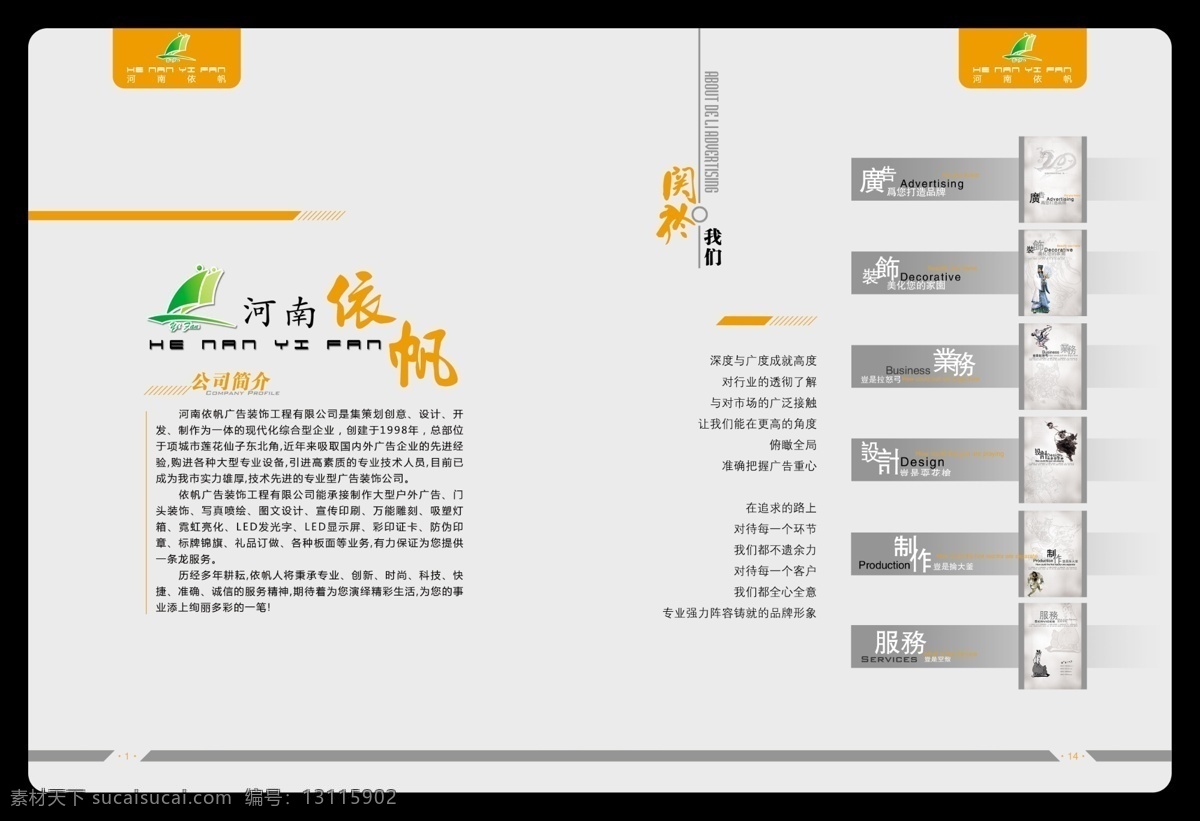Select the orange 依帆 calligraphy title
The image size is (1200, 821).
pos(393,331)
